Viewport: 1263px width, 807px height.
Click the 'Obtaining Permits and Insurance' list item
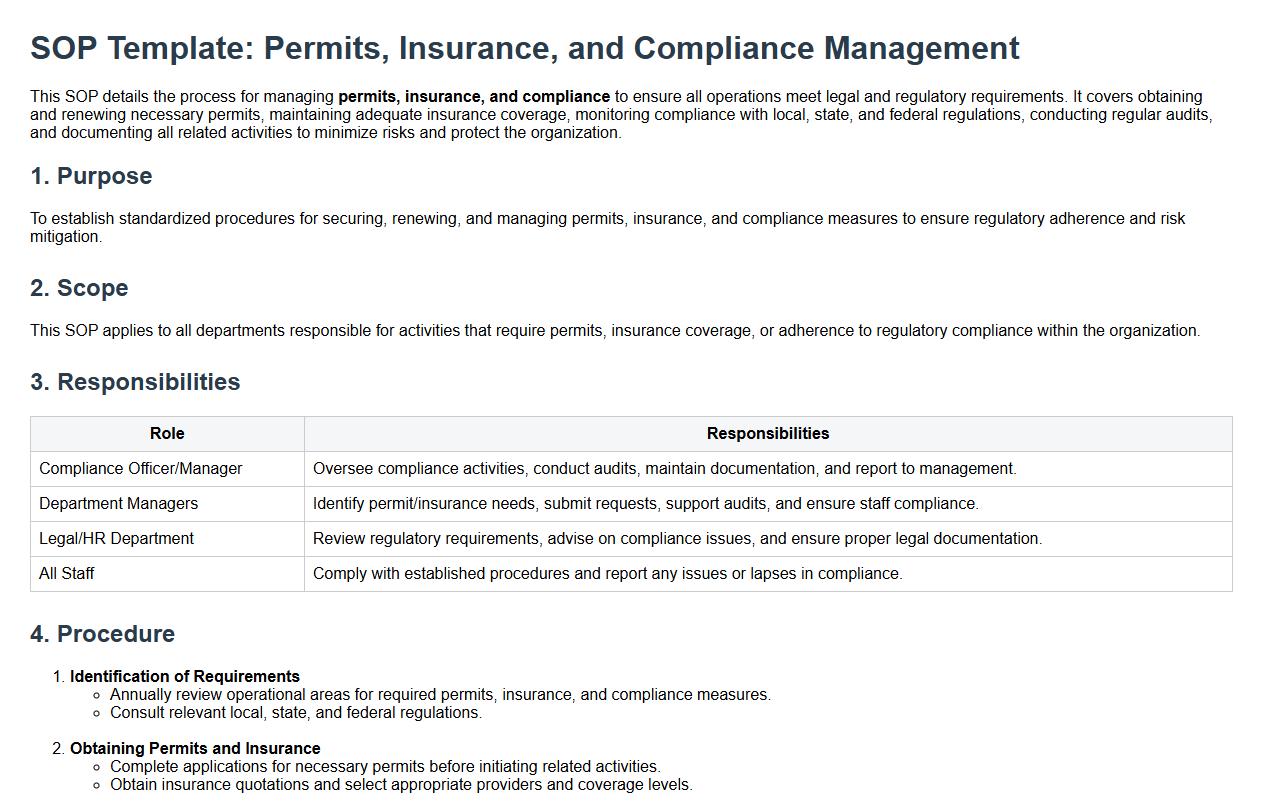click(195, 749)
